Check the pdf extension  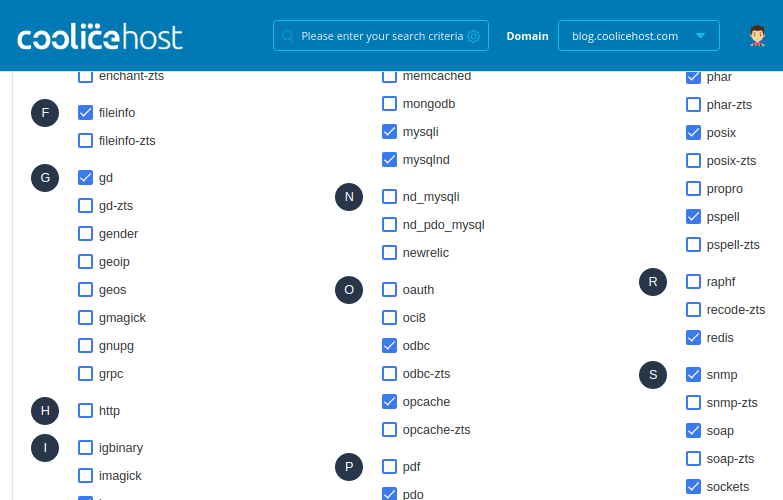pyautogui.click(x=390, y=467)
